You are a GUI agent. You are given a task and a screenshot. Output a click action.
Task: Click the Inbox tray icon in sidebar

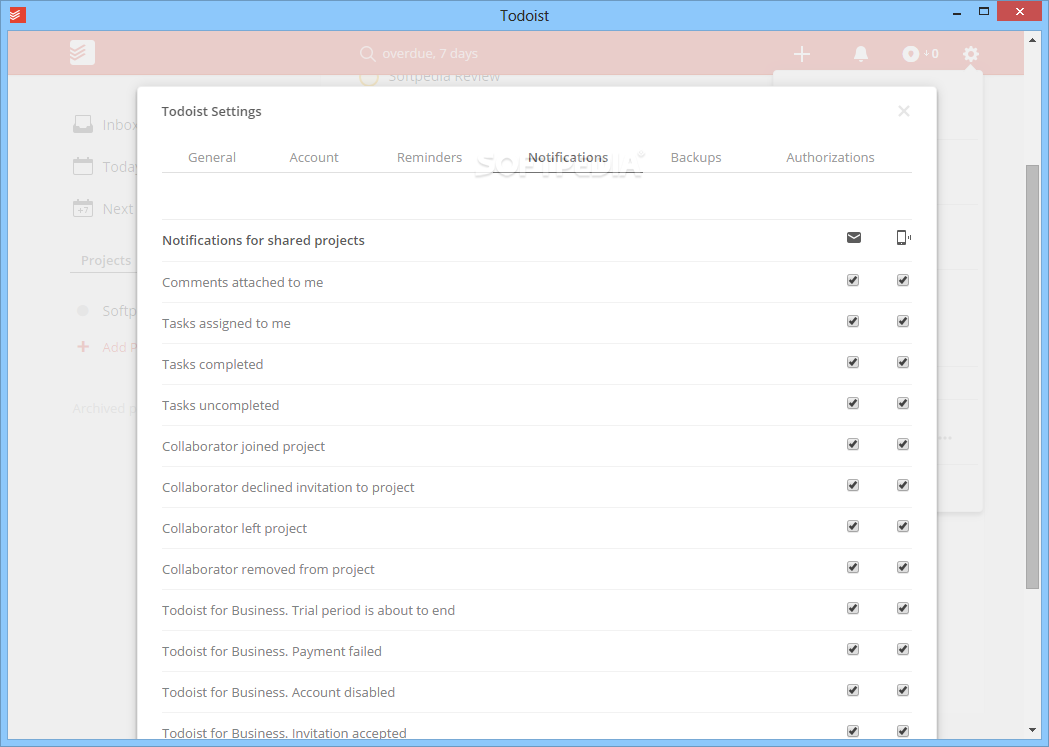tap(83, 124)
